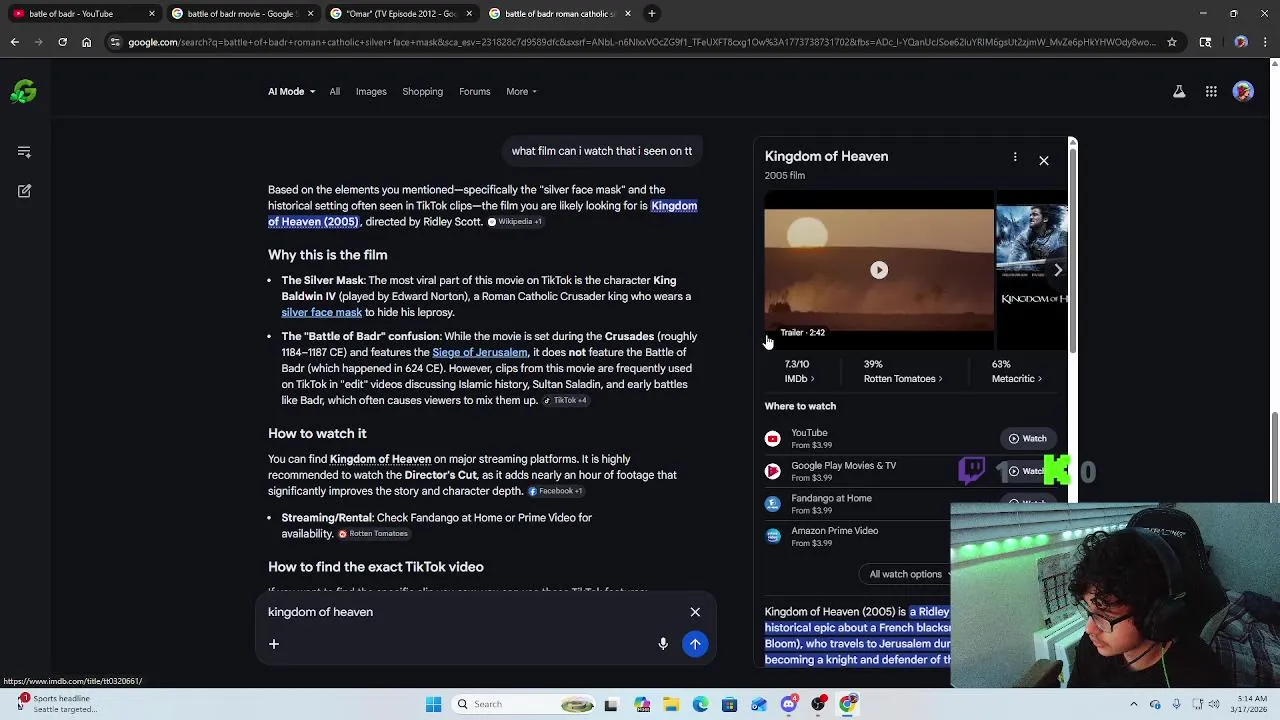Bookmark this page with the star icon

tap(1173, 42)
